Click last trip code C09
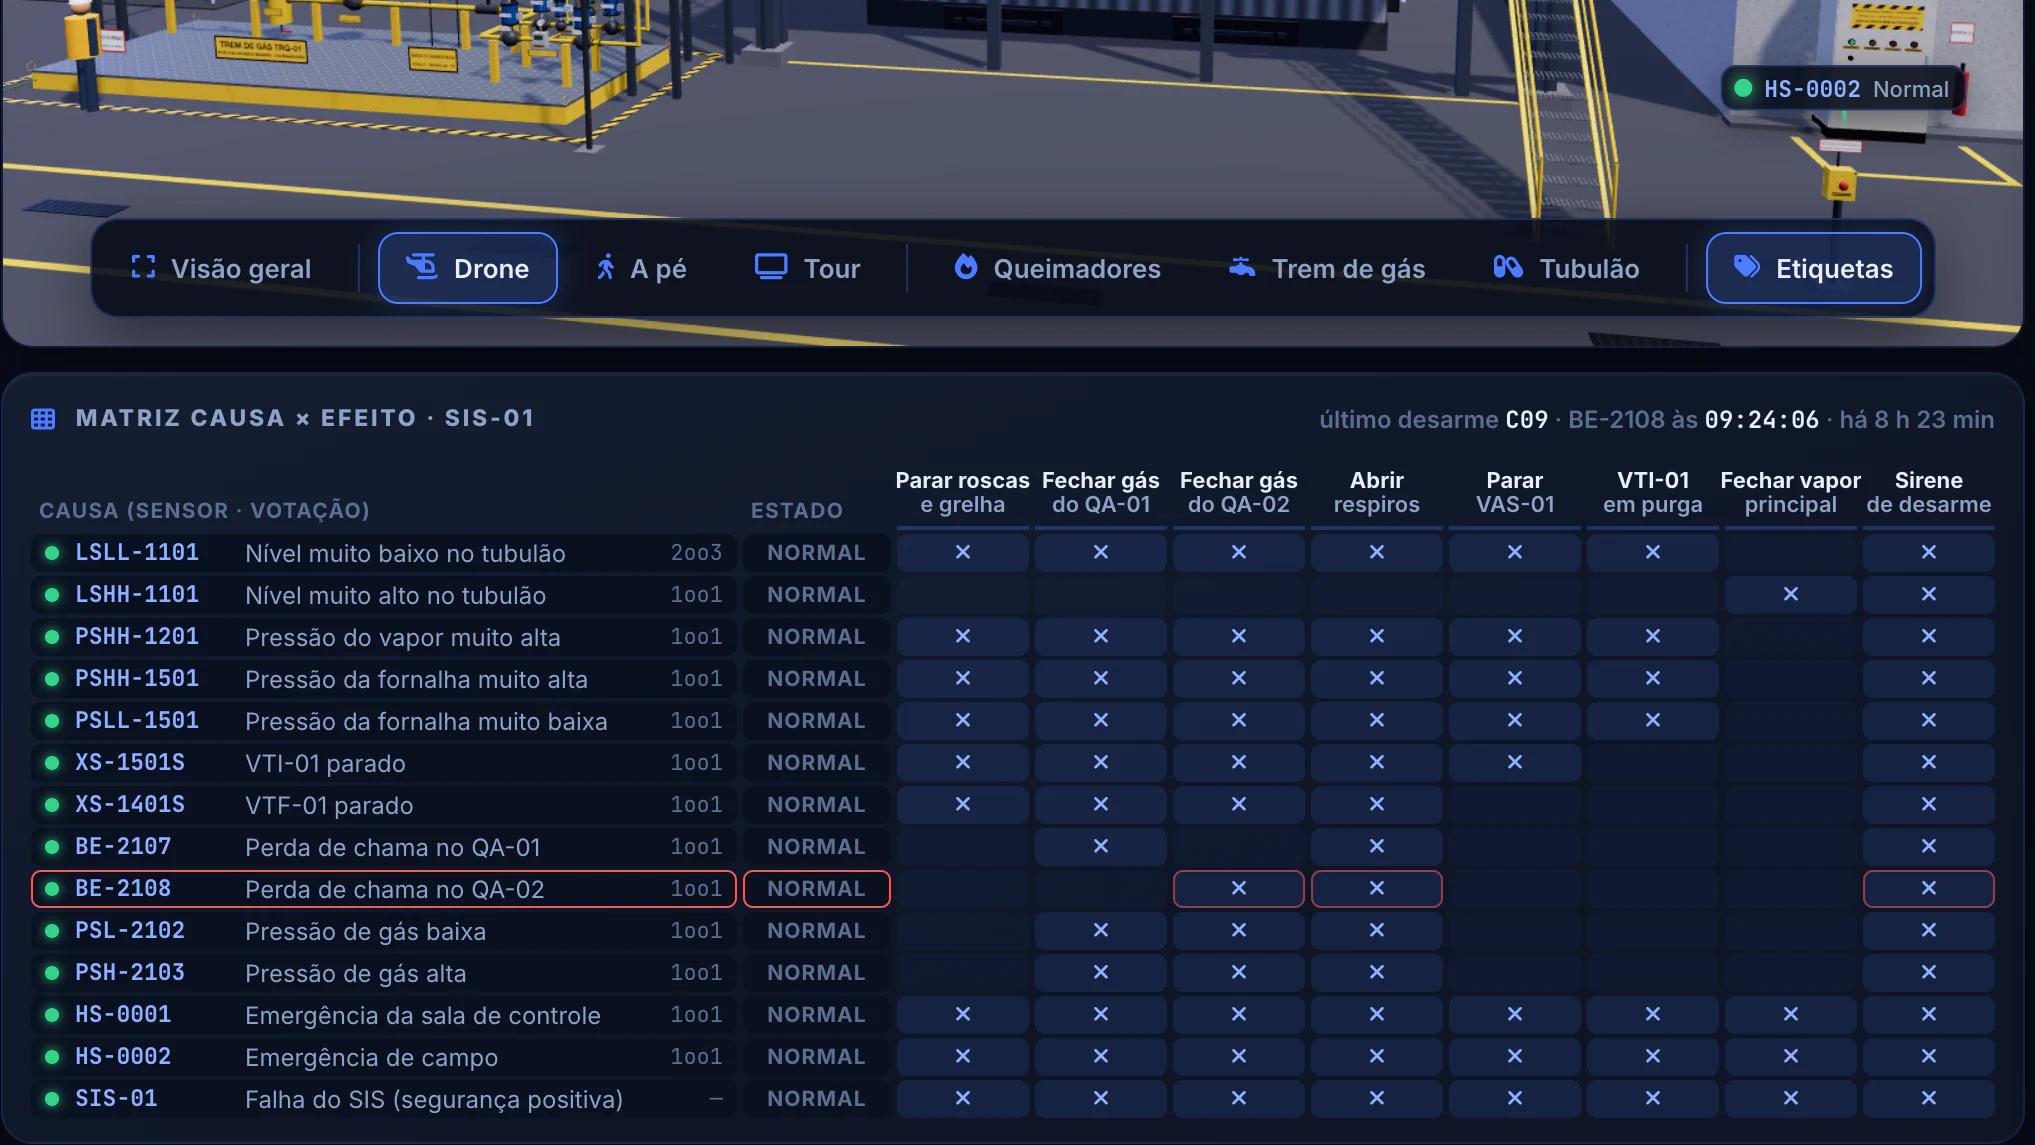 [x=1527, y=420]
